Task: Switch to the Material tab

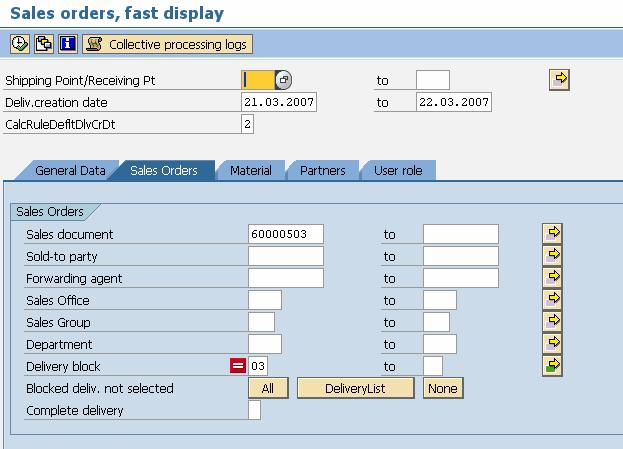Action: (250, 170)
